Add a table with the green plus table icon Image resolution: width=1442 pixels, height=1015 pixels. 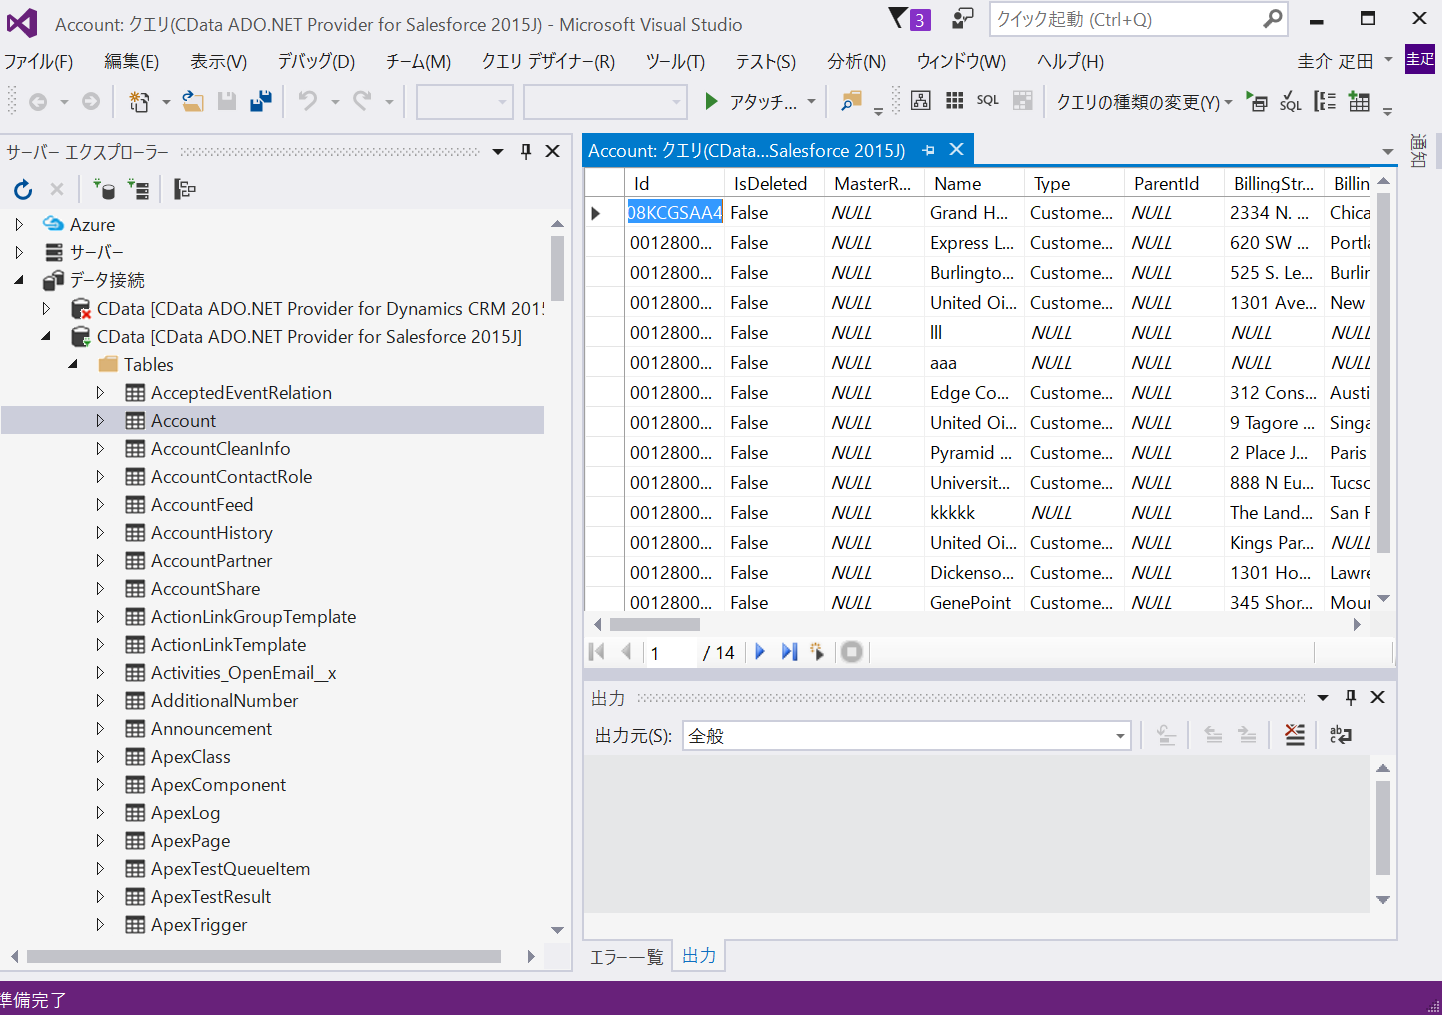click(x=1360, y=101)
